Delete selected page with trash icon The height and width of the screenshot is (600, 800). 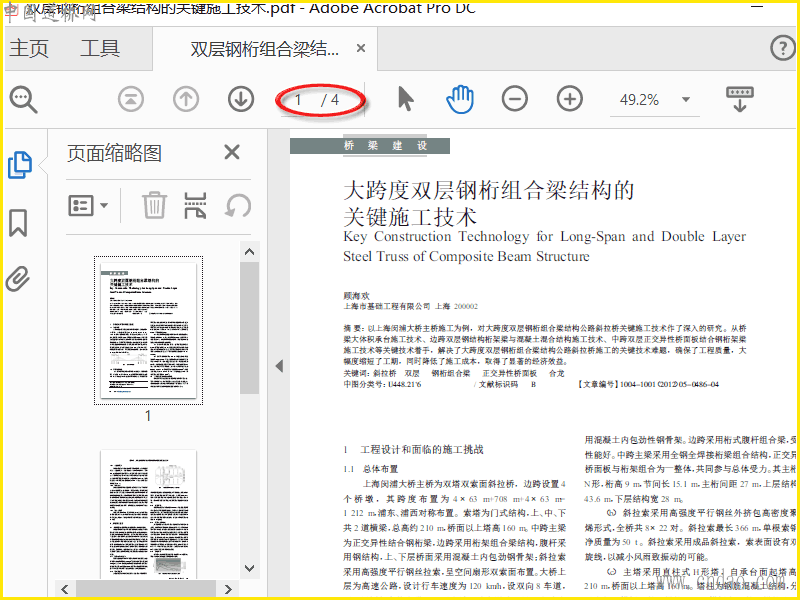click(x=154, y=205)
